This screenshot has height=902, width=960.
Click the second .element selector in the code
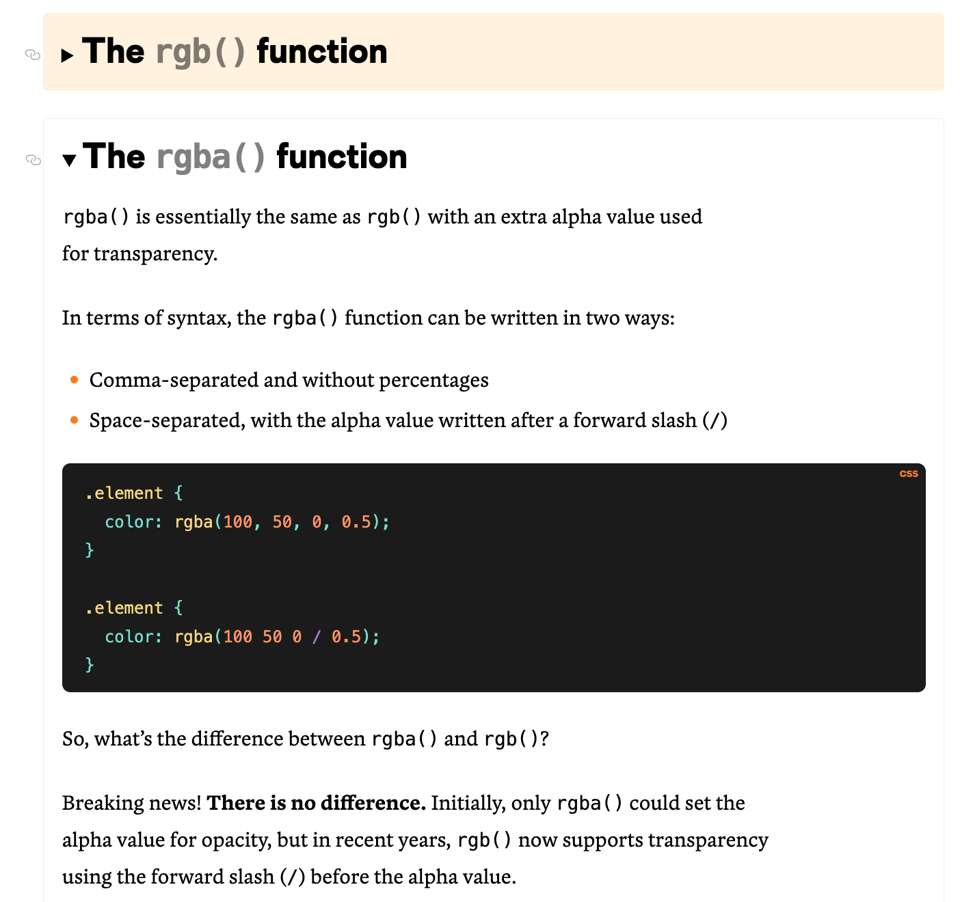(x=124, y=608)
